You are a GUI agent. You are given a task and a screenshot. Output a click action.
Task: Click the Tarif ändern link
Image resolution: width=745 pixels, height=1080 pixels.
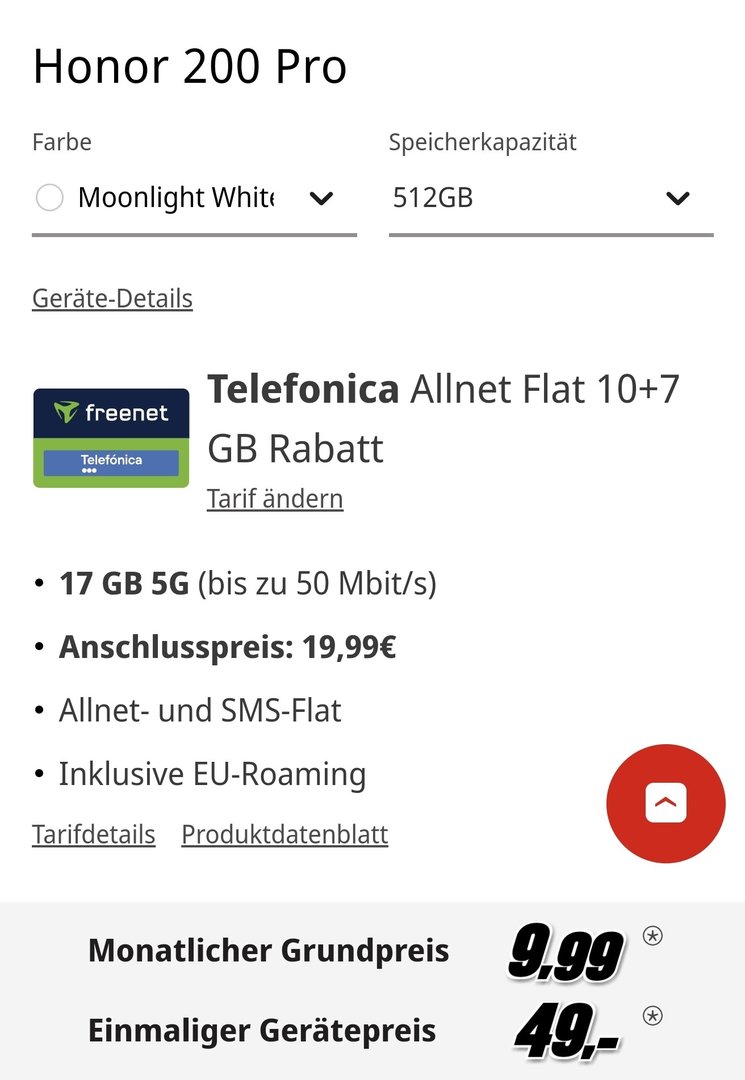tap(275, 498)
